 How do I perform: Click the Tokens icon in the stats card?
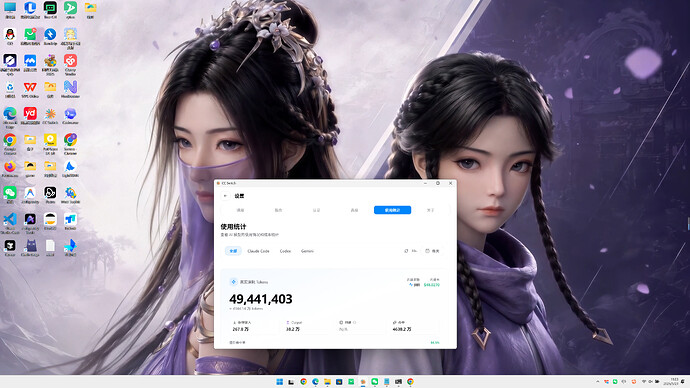coord(233,282)
